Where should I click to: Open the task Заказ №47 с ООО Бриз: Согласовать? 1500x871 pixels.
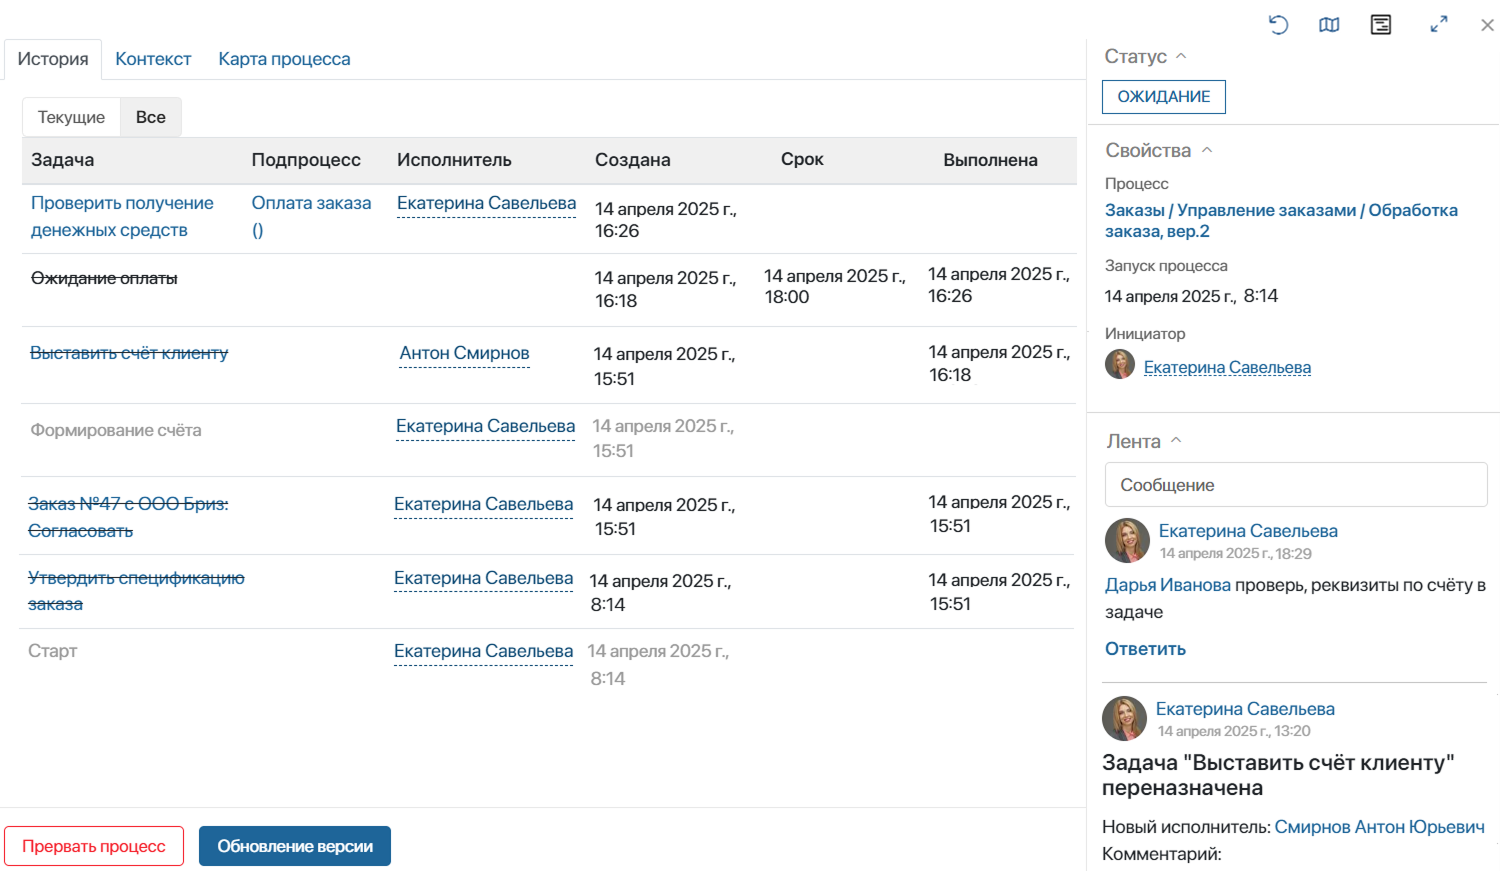click(x=128, y=517)
